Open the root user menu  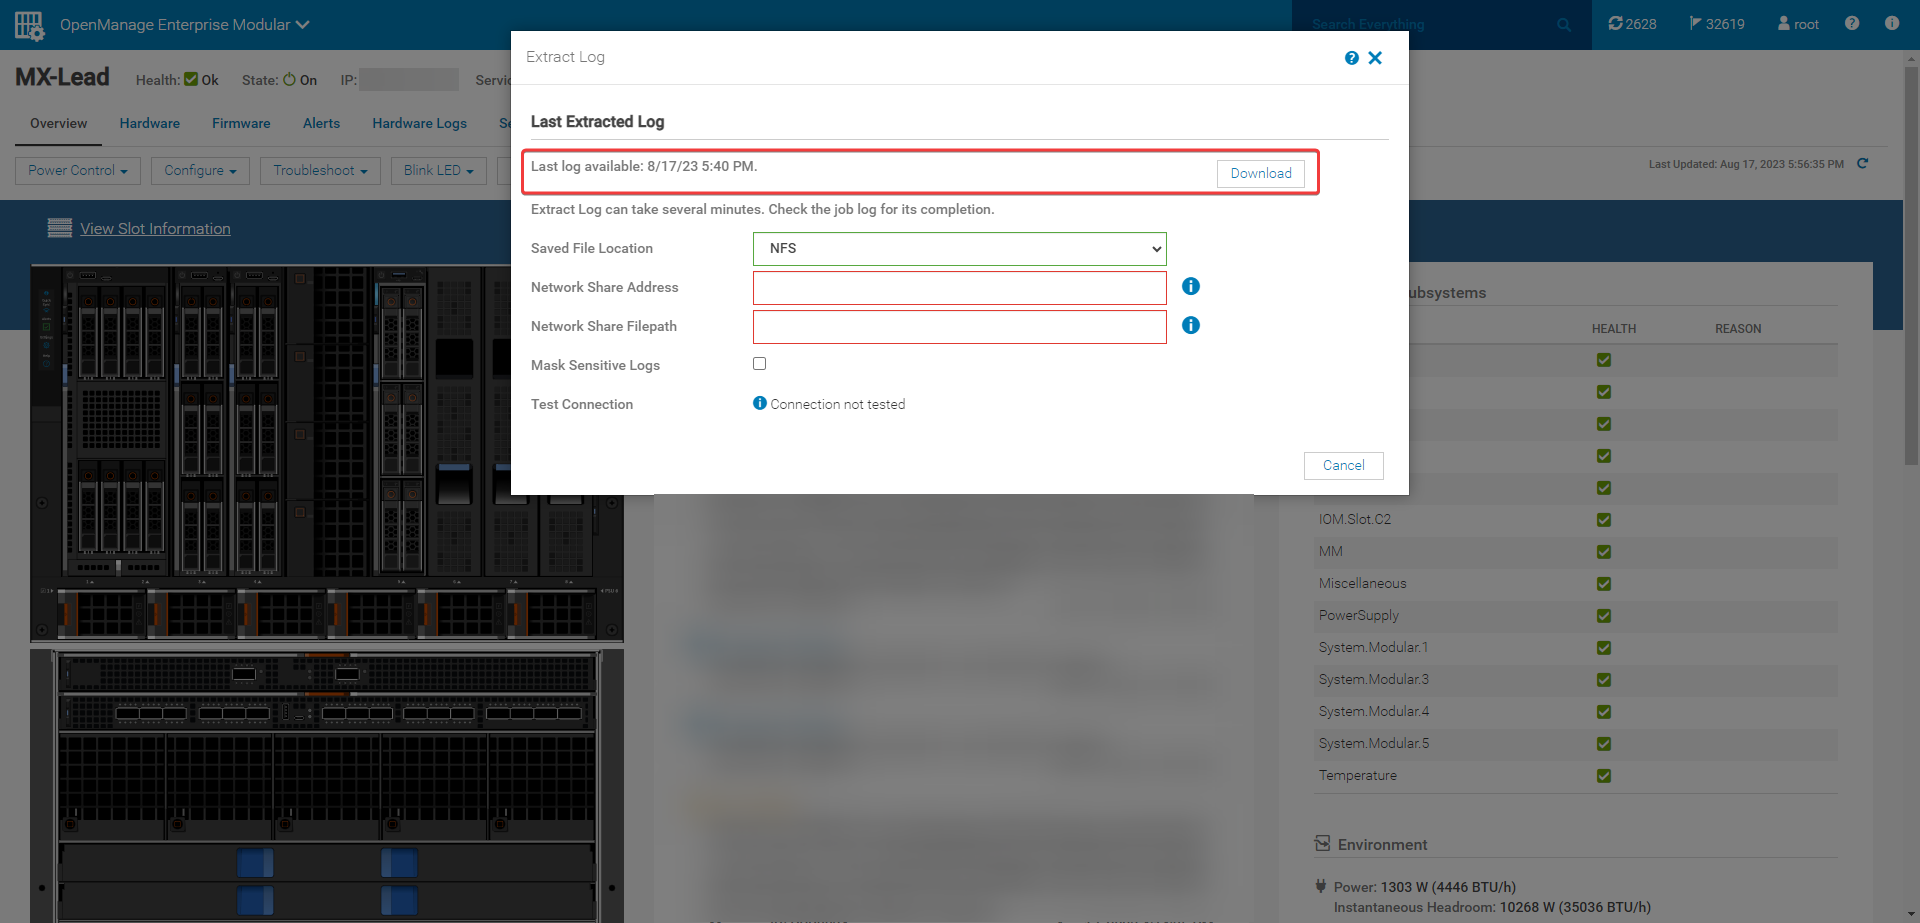click(1798, 24)
